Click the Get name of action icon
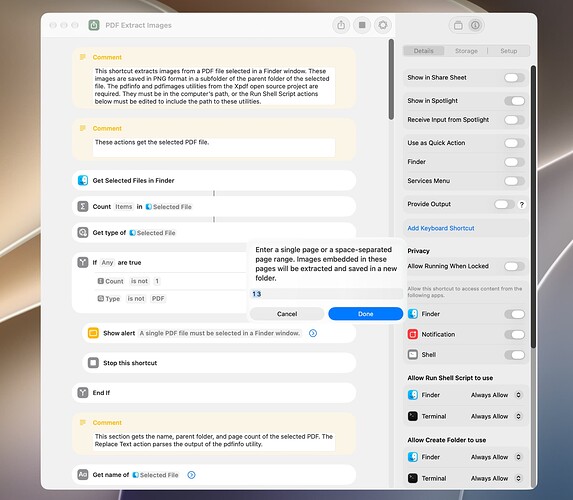The height and width of the screenshot is (500, 573). point(83,474)
